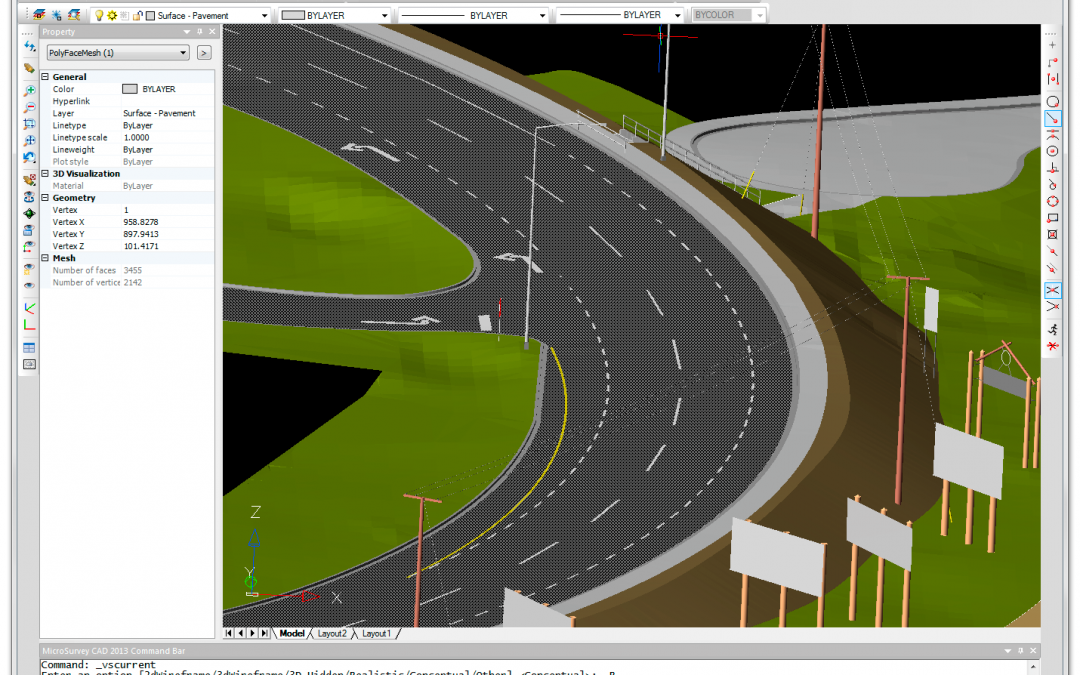Toggle the layer on/off lightbulb icon
Viewport: 1080px width, 675px height.
(99, 16)
